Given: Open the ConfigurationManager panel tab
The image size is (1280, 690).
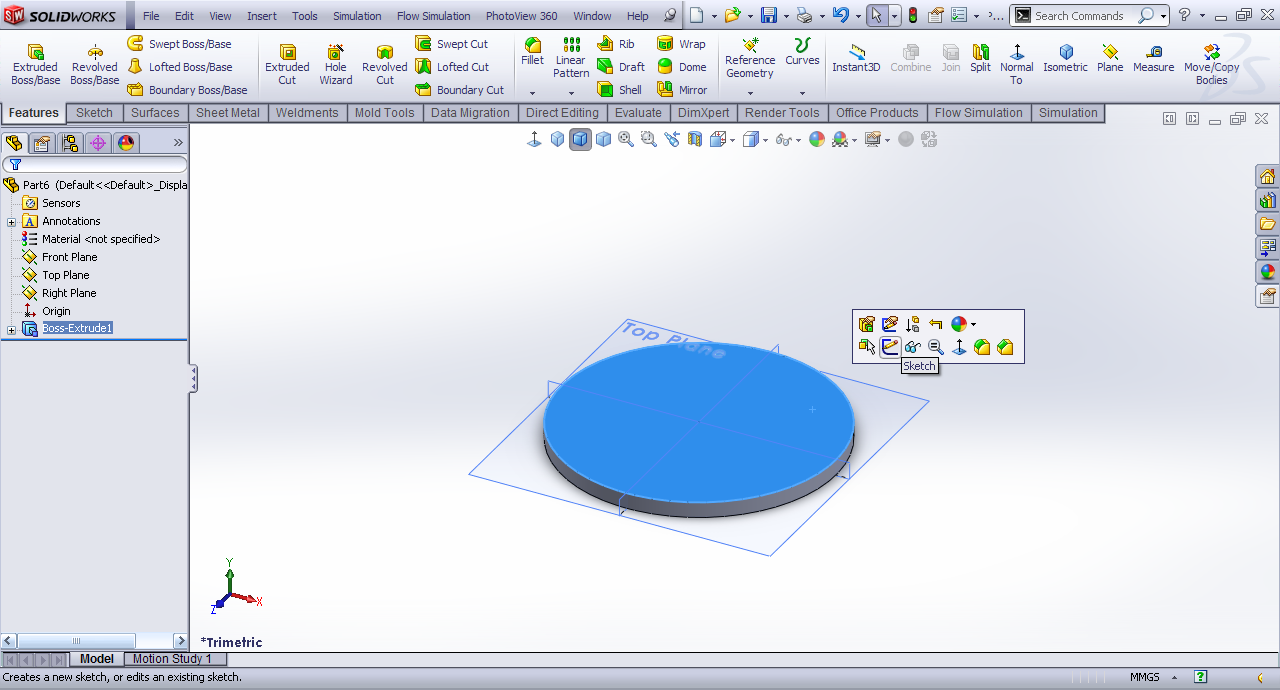Looking at the screenshot, I should (x=70, y=143).
